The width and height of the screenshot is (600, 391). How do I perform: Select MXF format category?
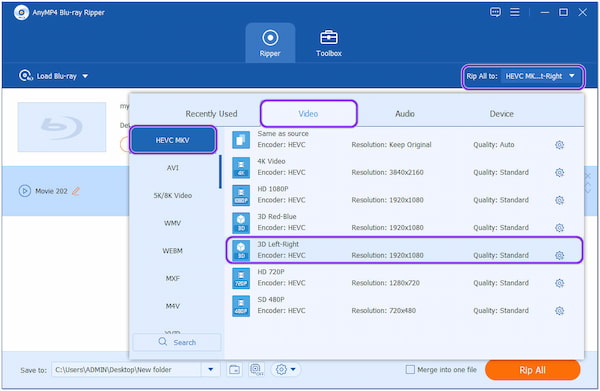click(x=173, y=278)
